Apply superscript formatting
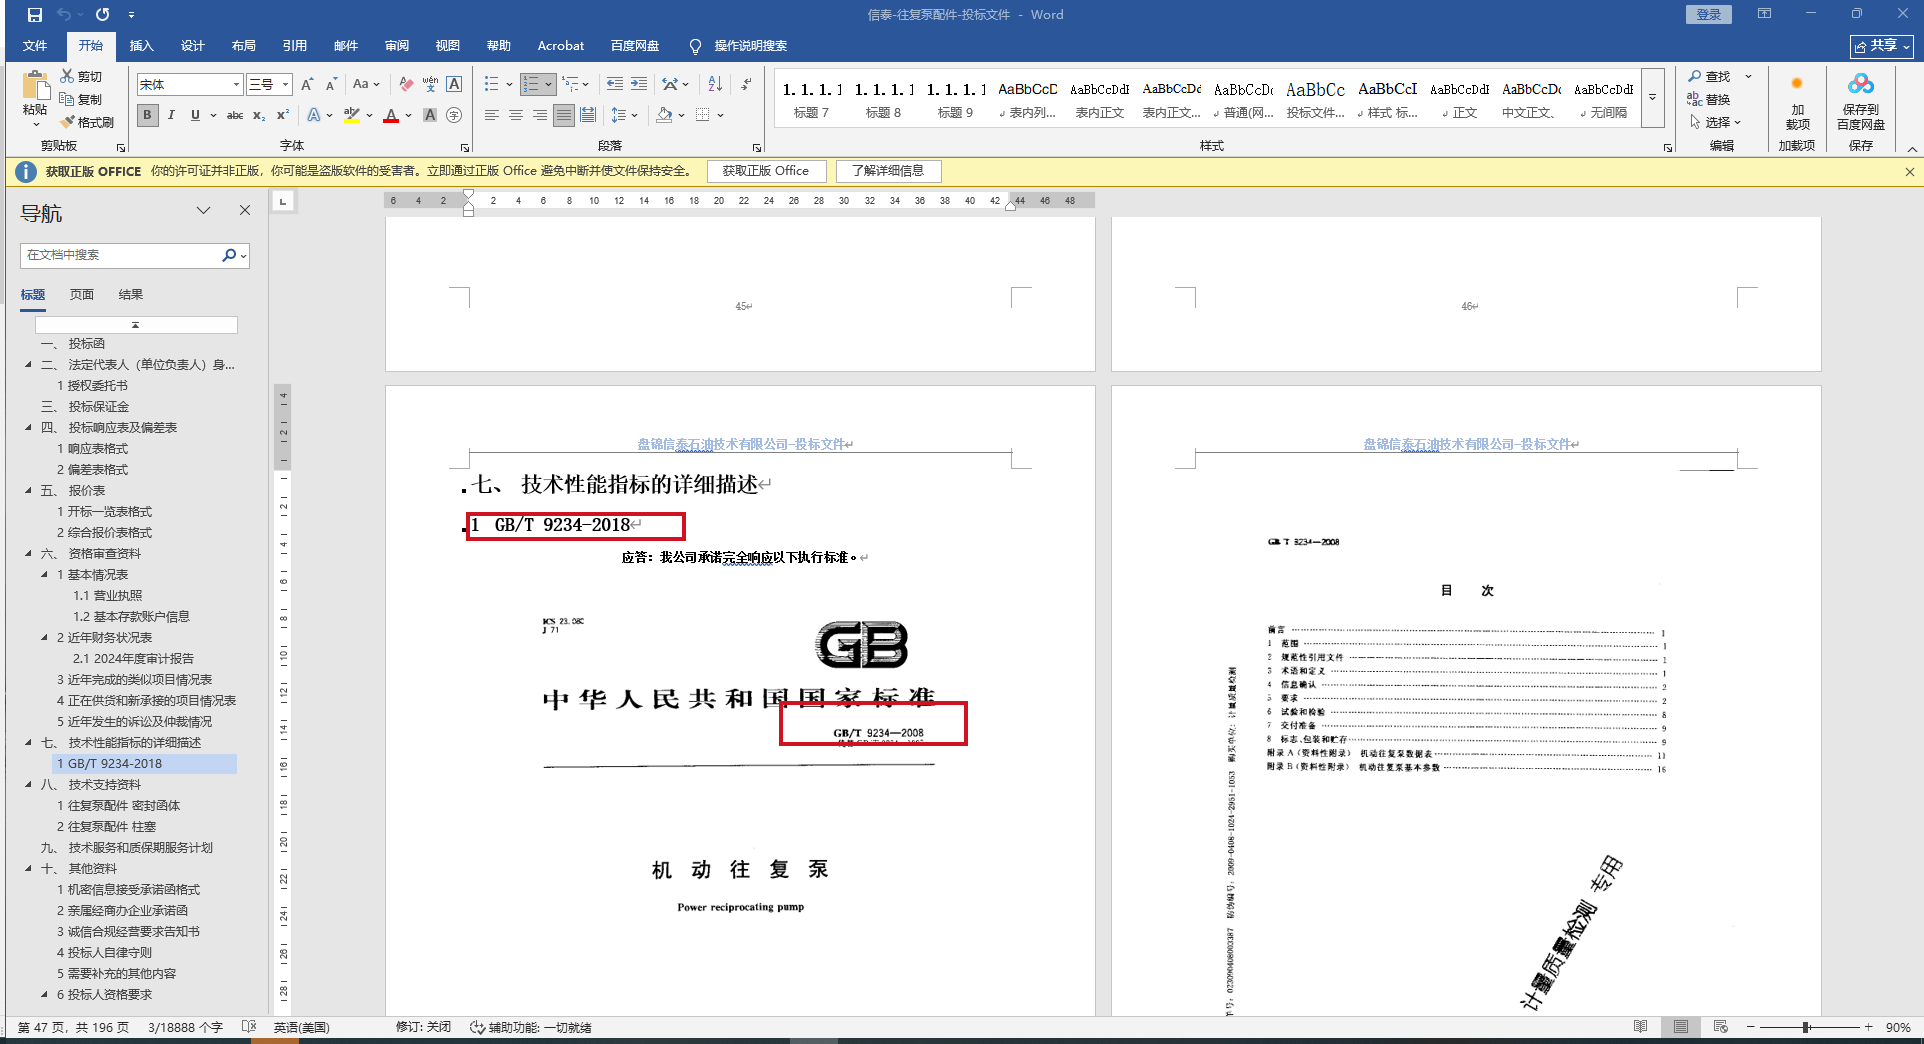 pos(283,115)
